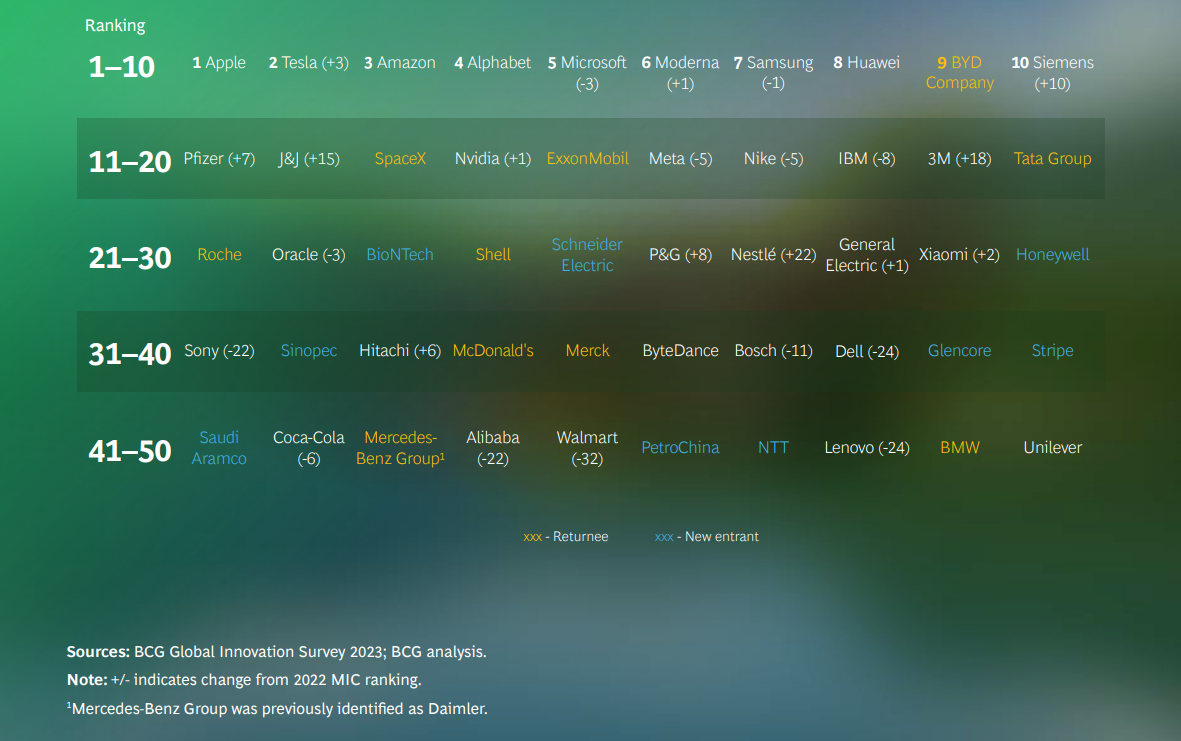Click the BYD Company returnee entry
1181x741 pixels.
[x=960, y=72]
